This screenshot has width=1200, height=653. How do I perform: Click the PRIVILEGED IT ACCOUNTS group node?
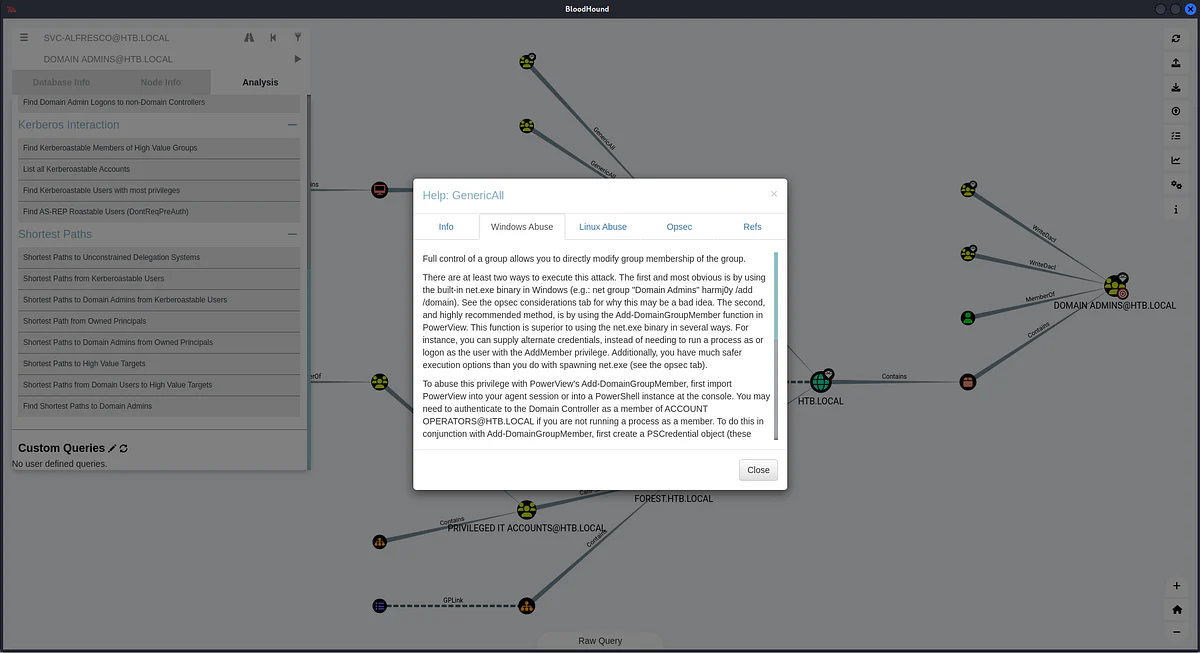click(x=527, y=510)
